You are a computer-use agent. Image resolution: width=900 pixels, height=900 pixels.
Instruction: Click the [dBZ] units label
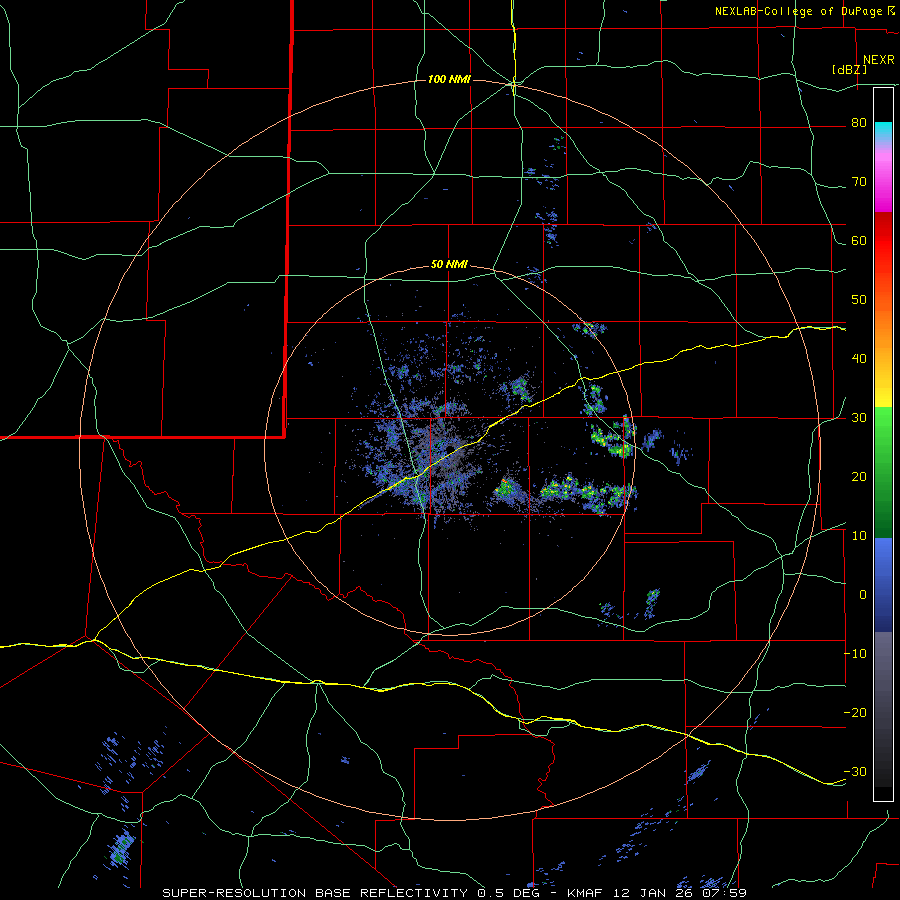click(849, 69)
